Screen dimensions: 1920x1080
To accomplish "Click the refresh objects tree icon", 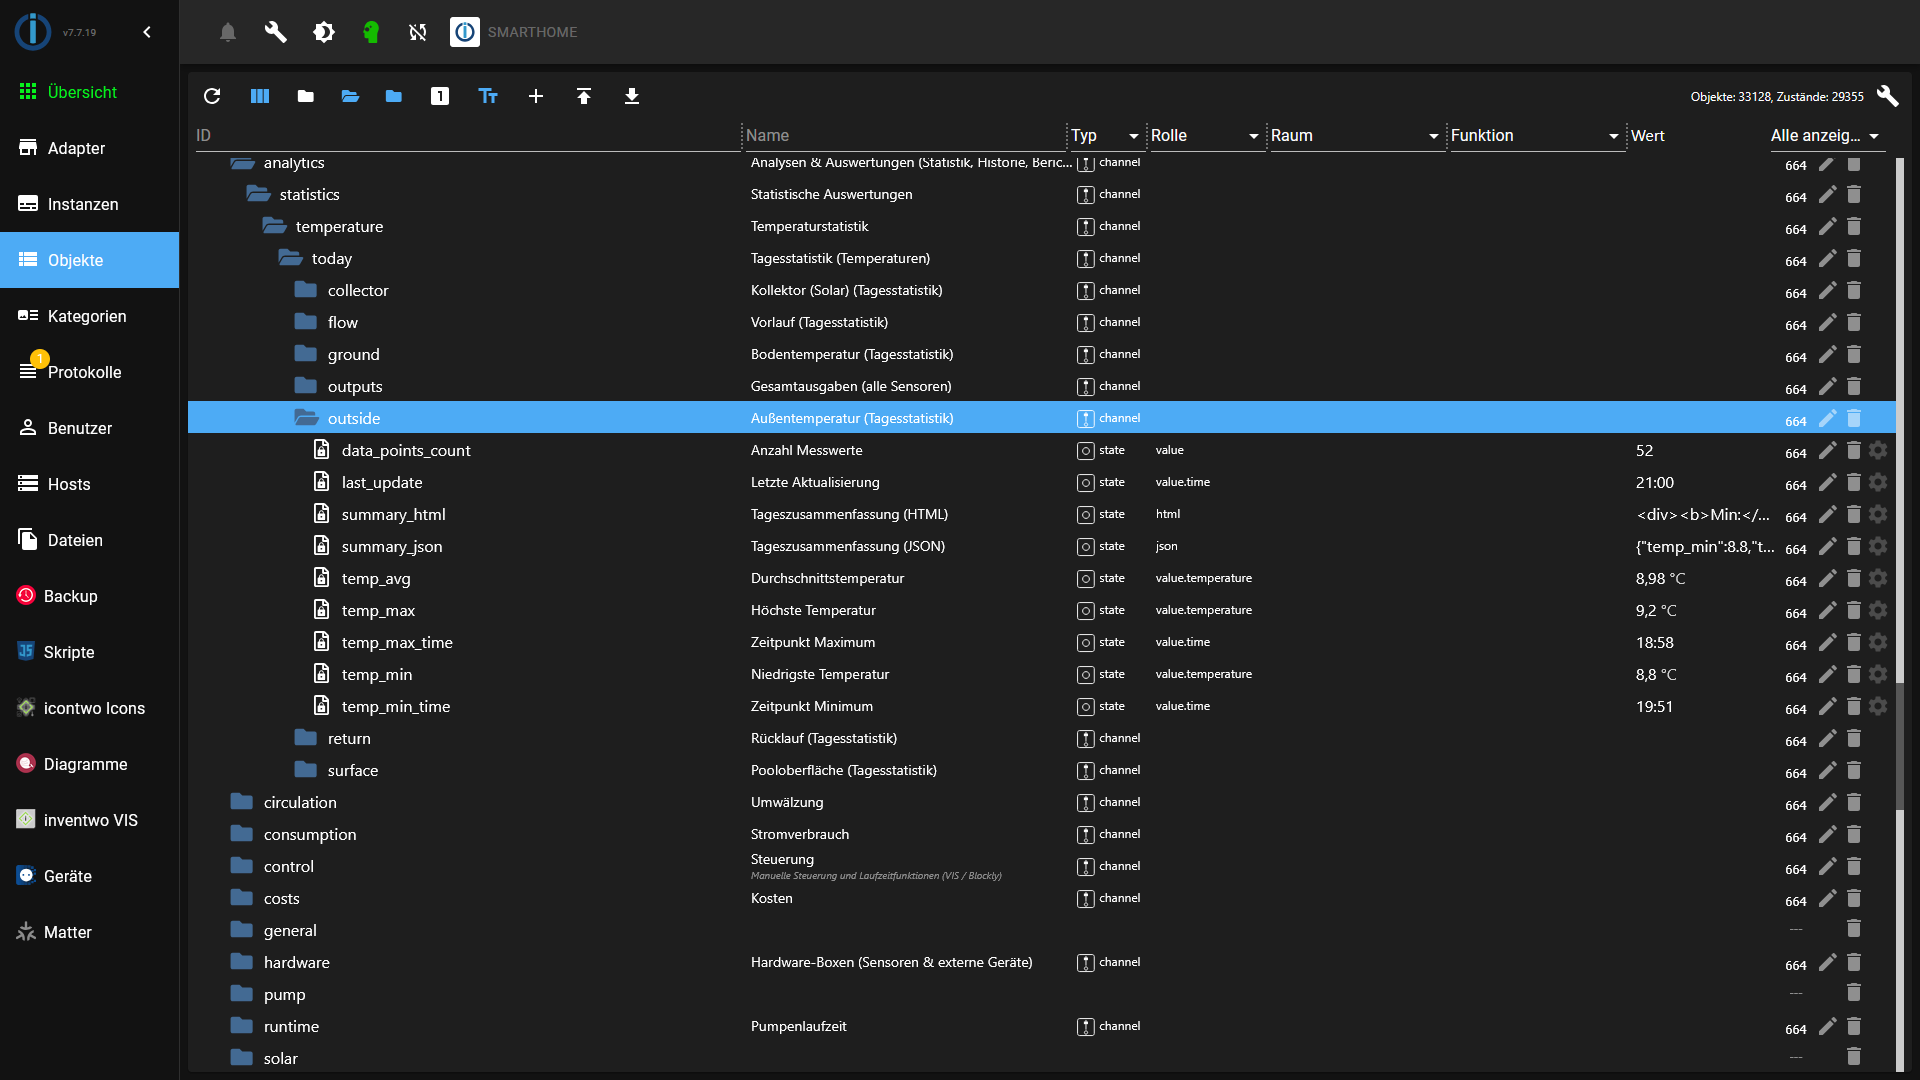I will pyautogui.click(x=212, y=96).
